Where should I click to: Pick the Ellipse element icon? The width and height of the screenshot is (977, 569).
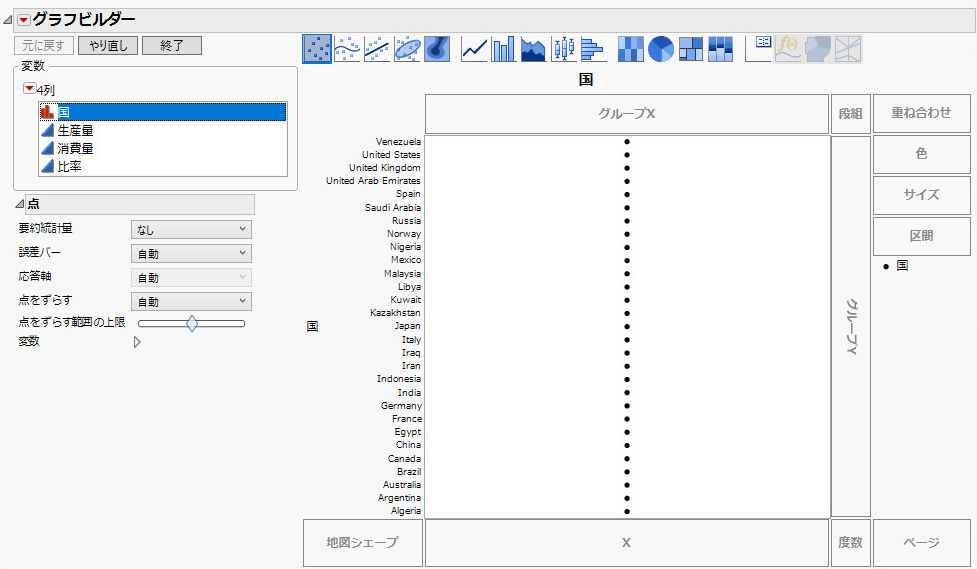(407, 48)
